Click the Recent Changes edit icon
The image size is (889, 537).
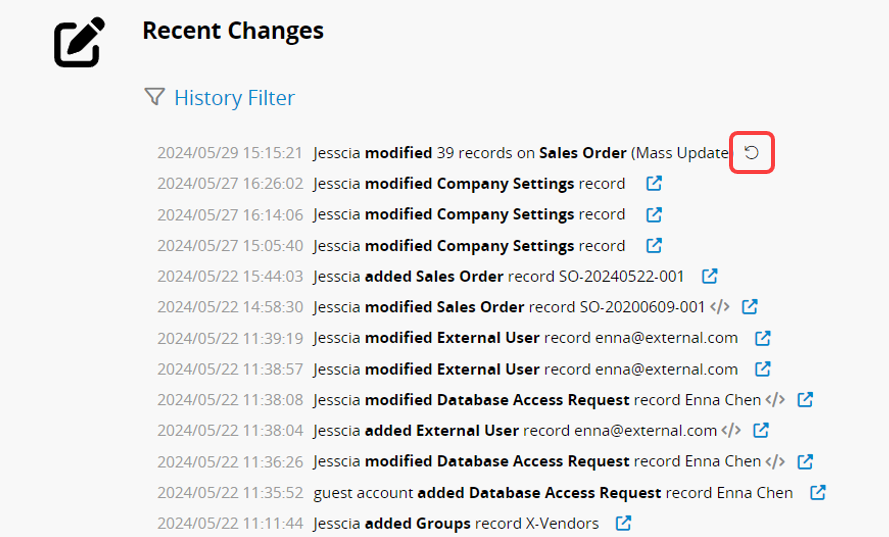(79, 43)
